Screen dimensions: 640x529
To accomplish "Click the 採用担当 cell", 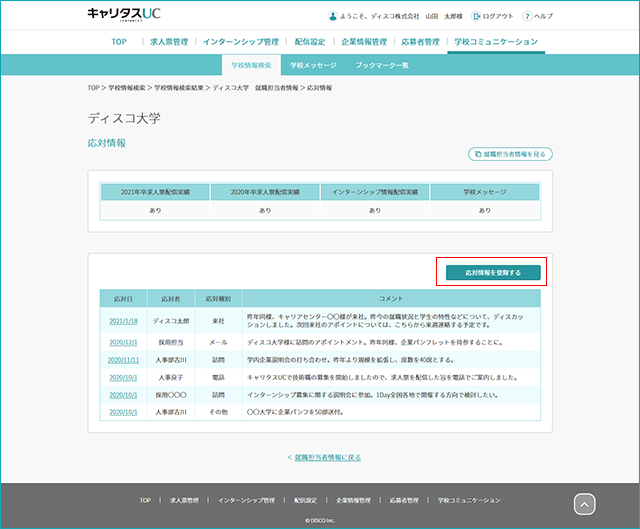I will pos(171,342).
